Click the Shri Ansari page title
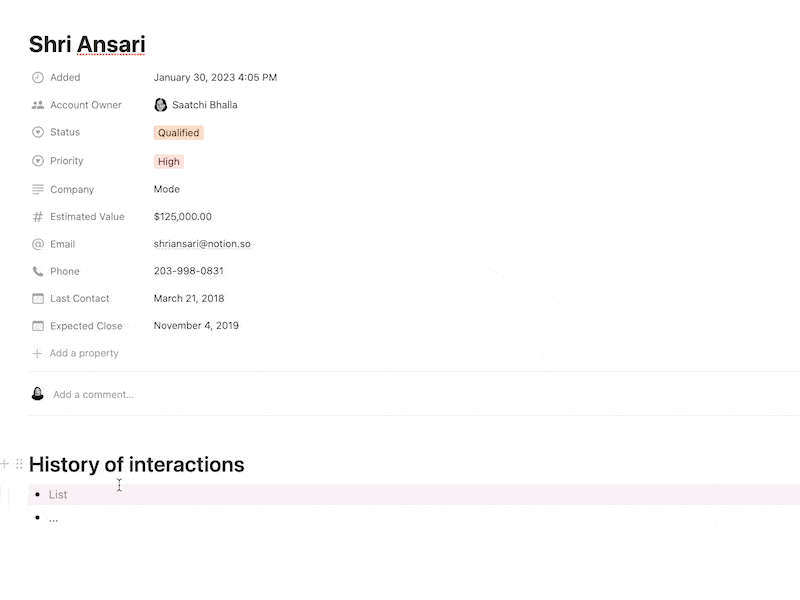 click(x=87, y=44)
